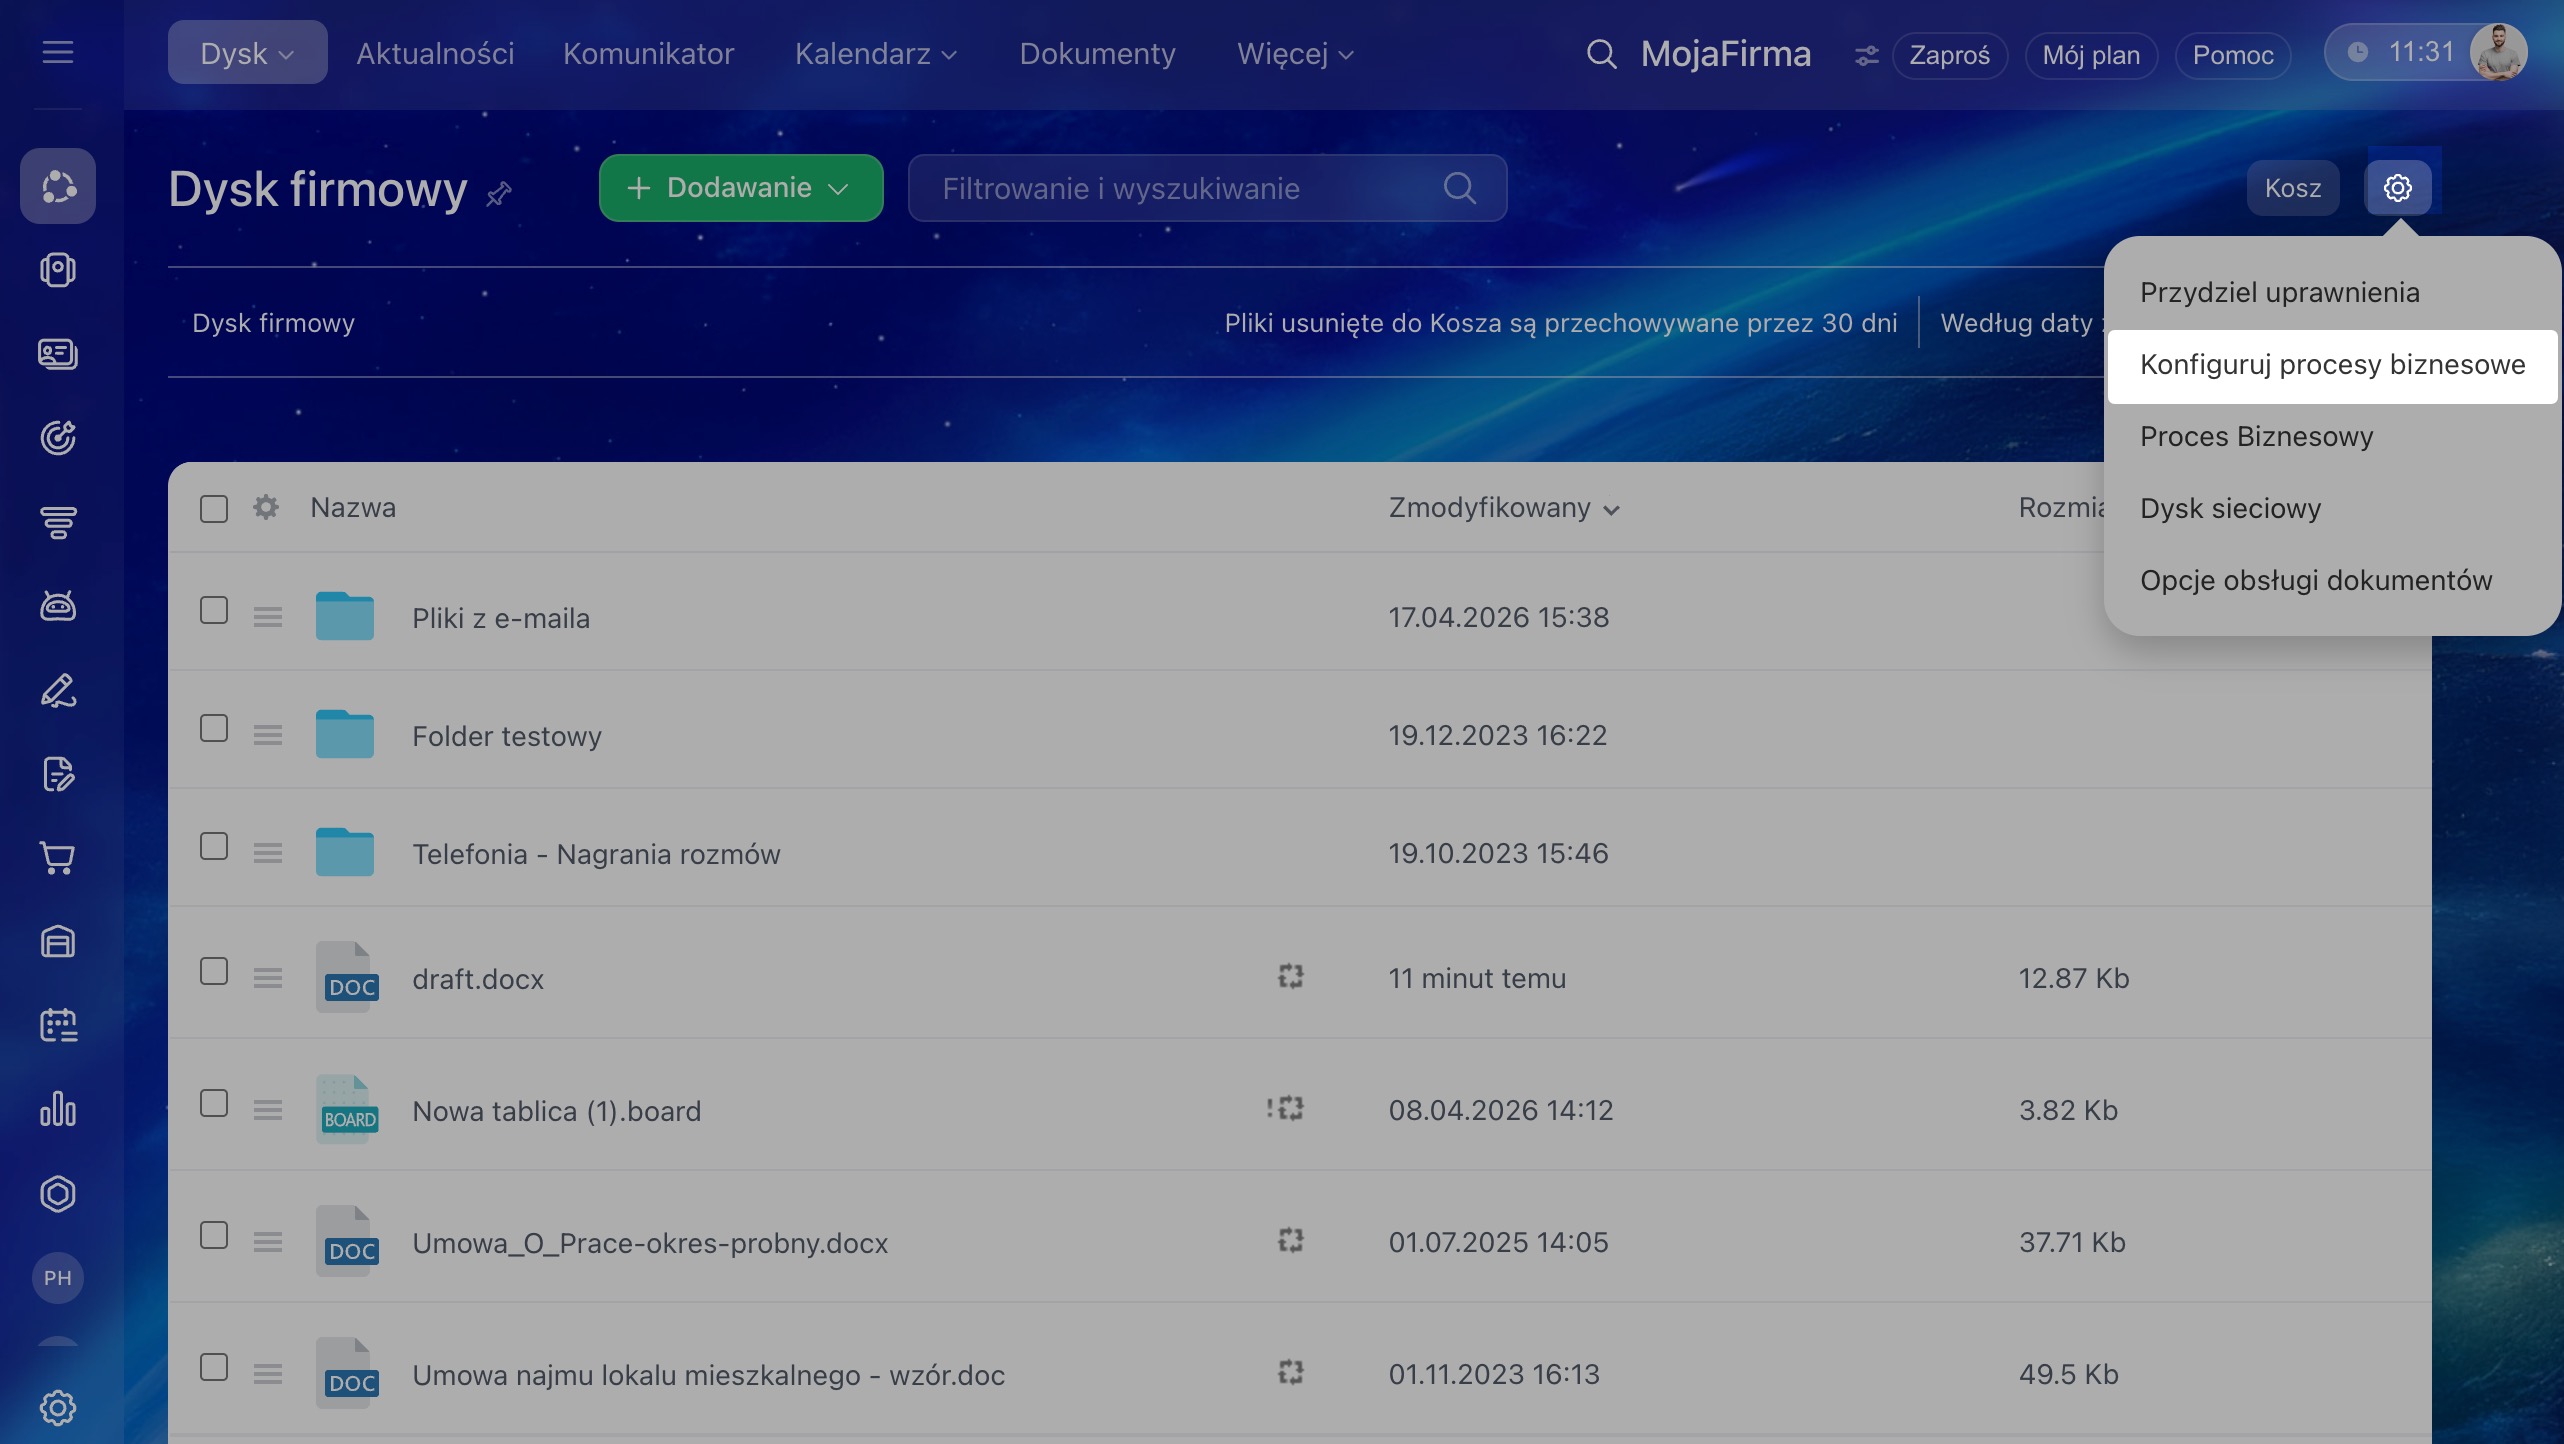
Task: Click the magnifier search icon beside MojaFirma
Action: click(x=1601, y=54)
